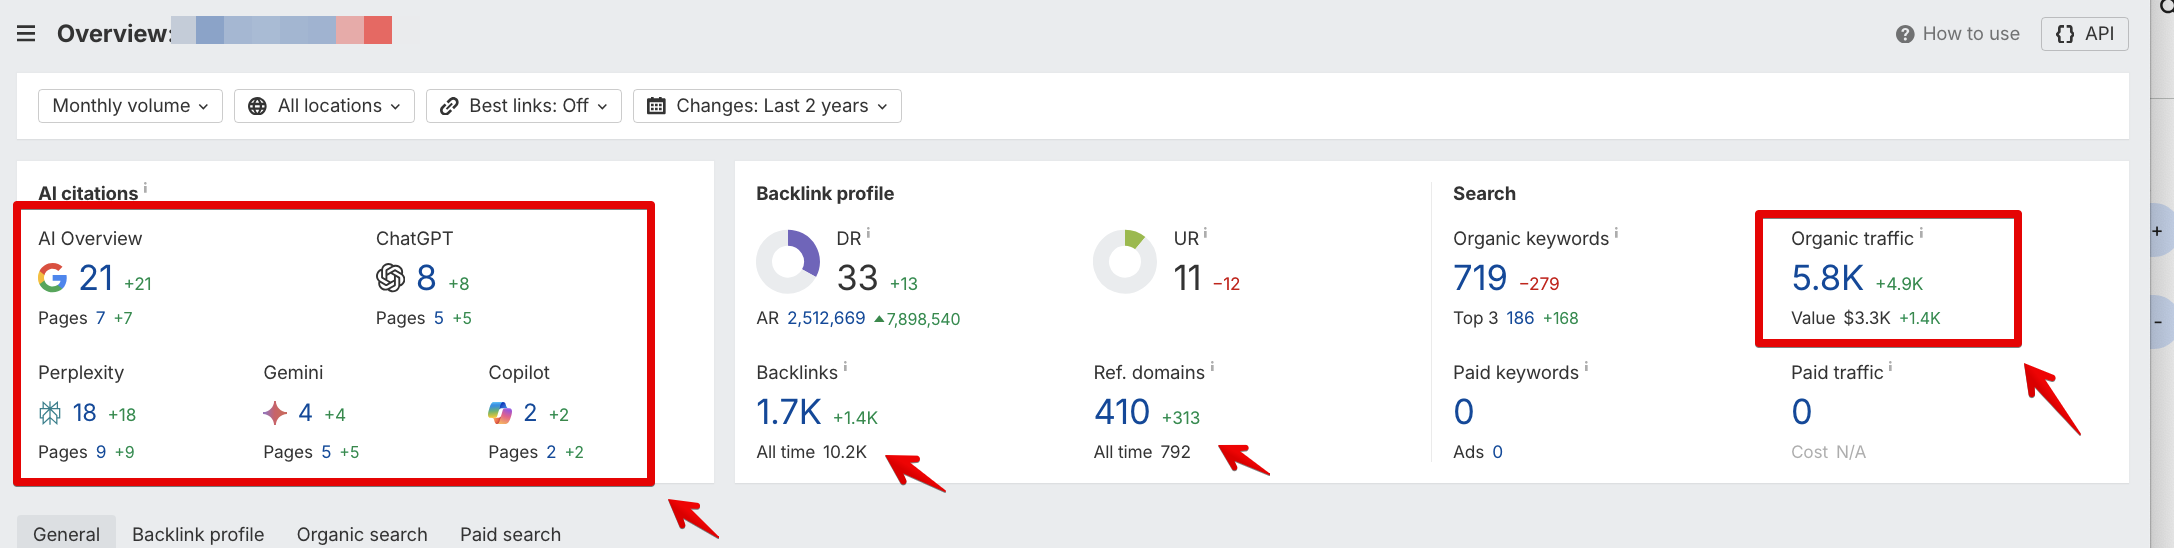2174x548 pixels.
Task: Open the Changes: Last 2 years dropdown
Action: tap(767, 106)
